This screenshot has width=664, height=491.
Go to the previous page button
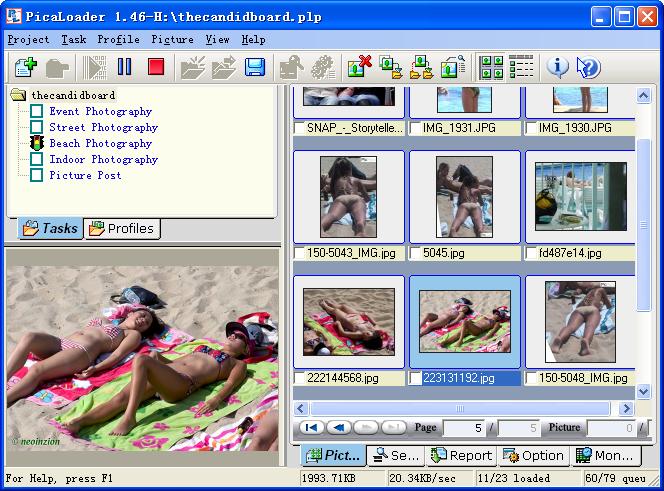pyautogui.click(x=338, y=428)
